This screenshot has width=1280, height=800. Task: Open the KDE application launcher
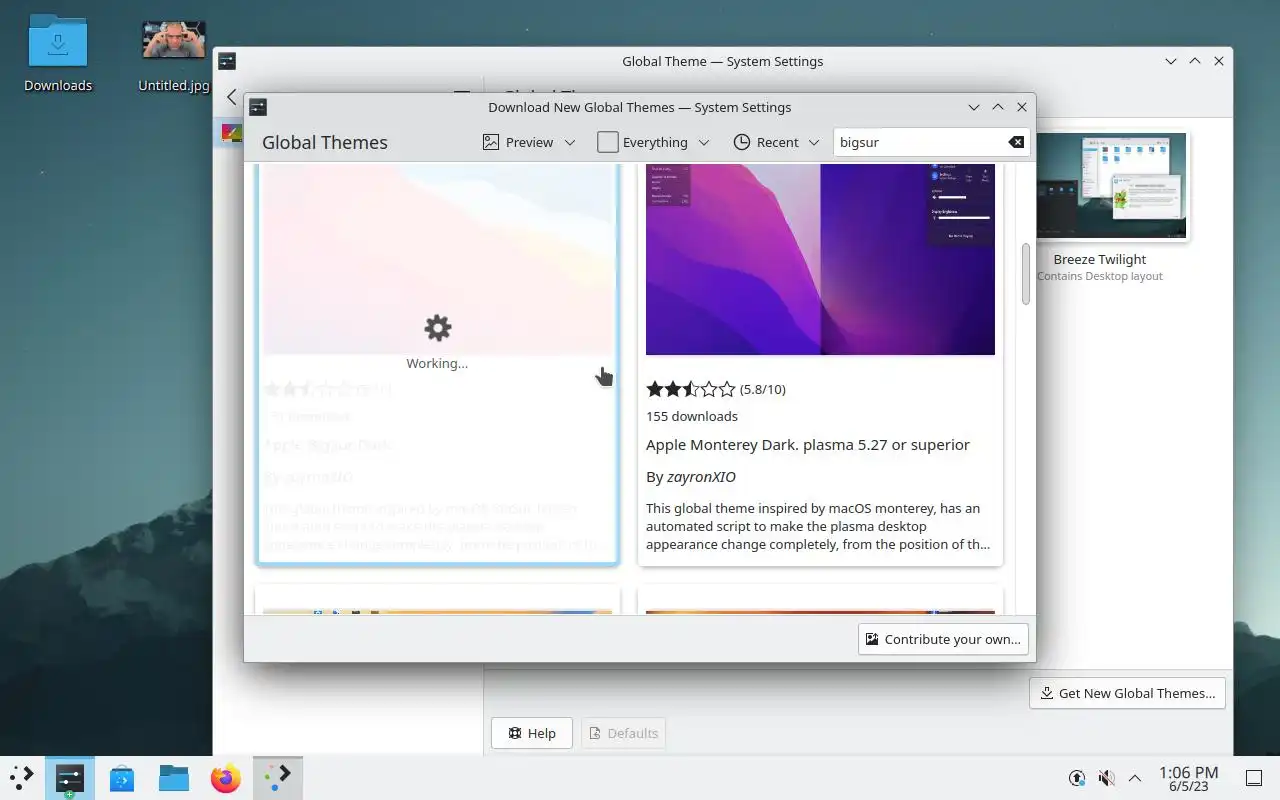21,777
